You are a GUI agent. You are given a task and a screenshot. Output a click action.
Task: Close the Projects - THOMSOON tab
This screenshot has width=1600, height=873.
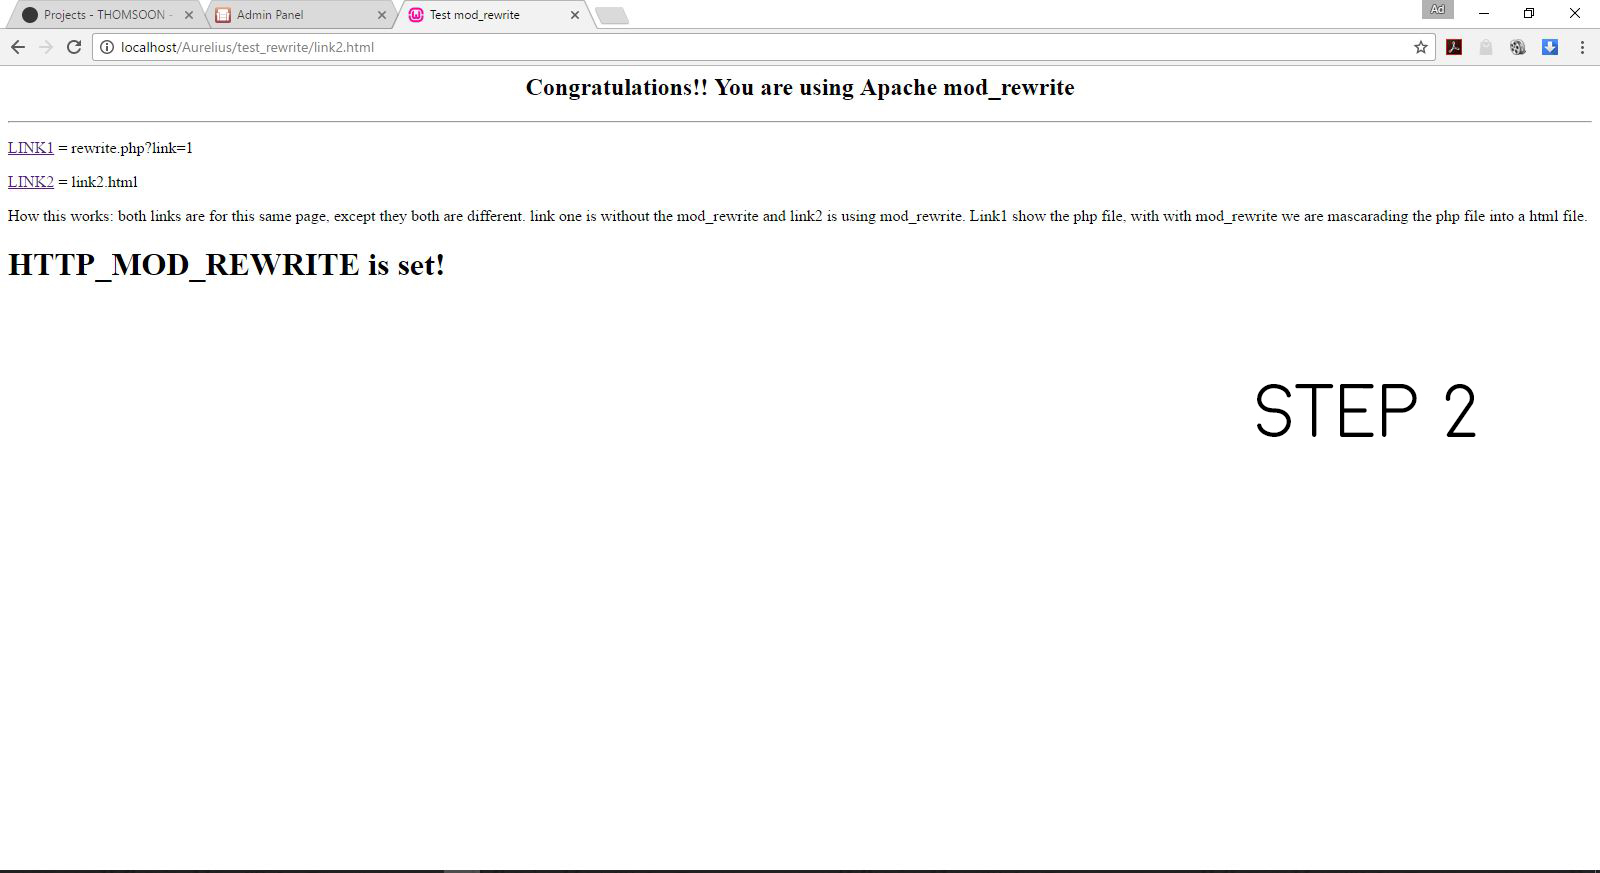(x=189, y=15)
